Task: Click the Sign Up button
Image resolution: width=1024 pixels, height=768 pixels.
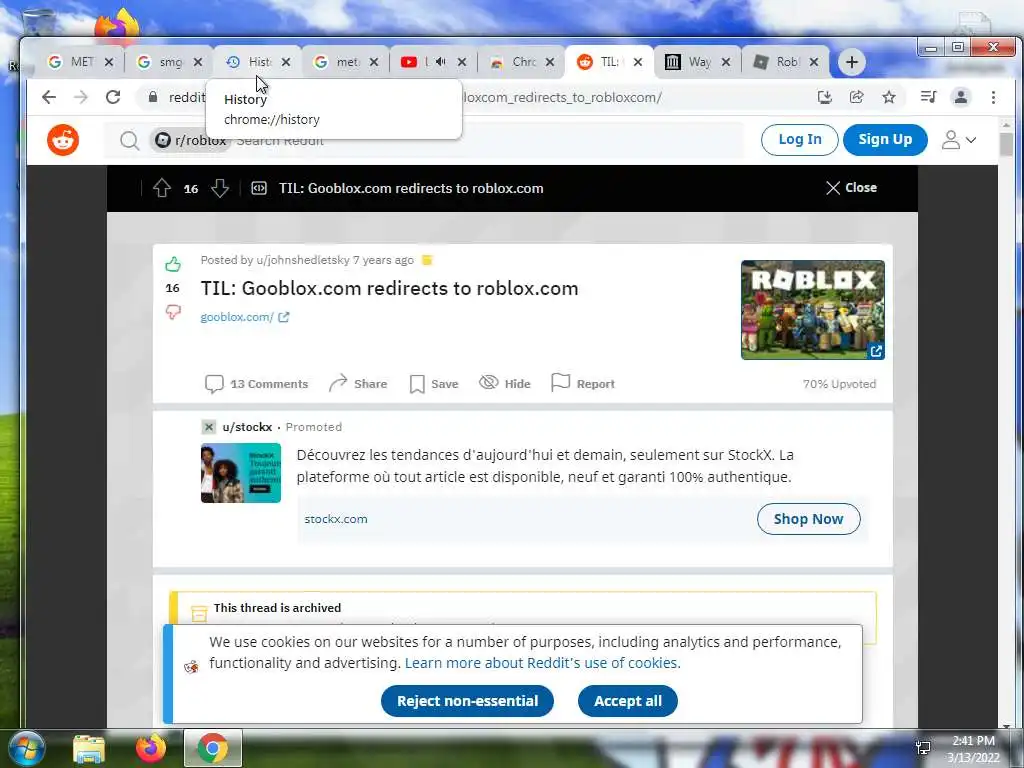Action: [x=885, y=140]
